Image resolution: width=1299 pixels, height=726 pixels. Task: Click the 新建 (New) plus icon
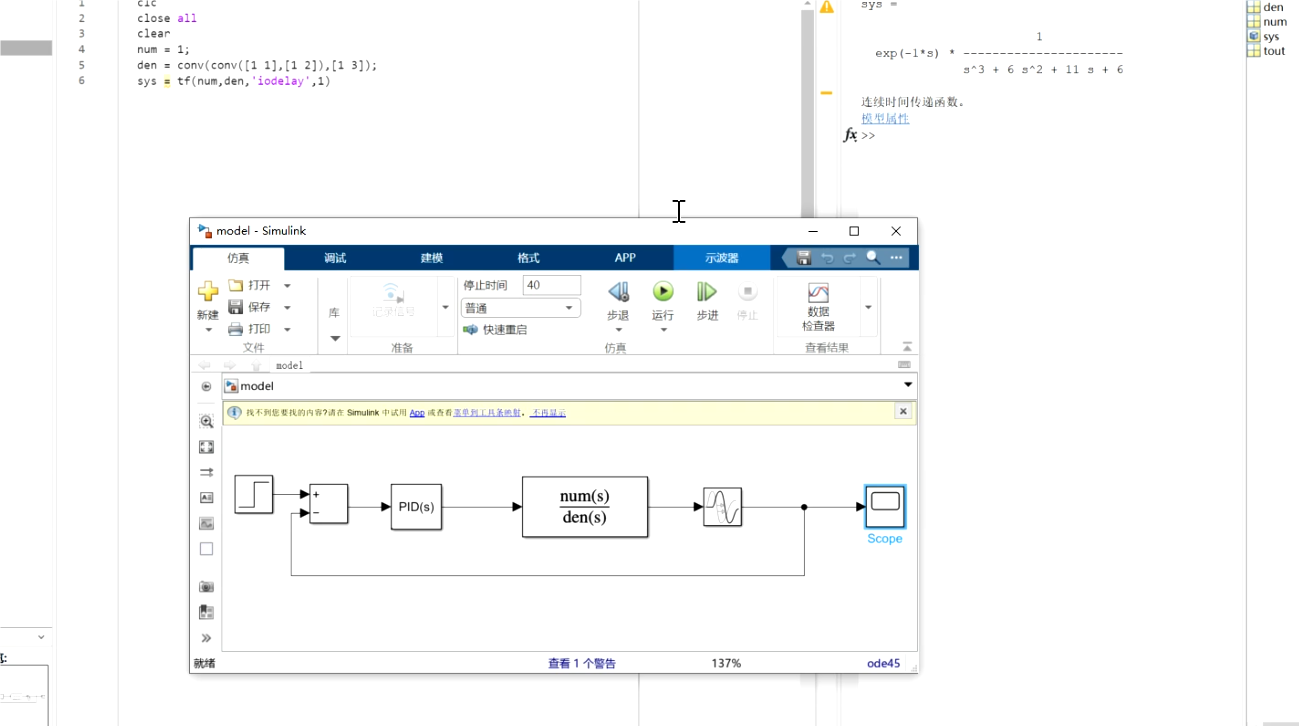pyautogui.click(x=208, y=292)
